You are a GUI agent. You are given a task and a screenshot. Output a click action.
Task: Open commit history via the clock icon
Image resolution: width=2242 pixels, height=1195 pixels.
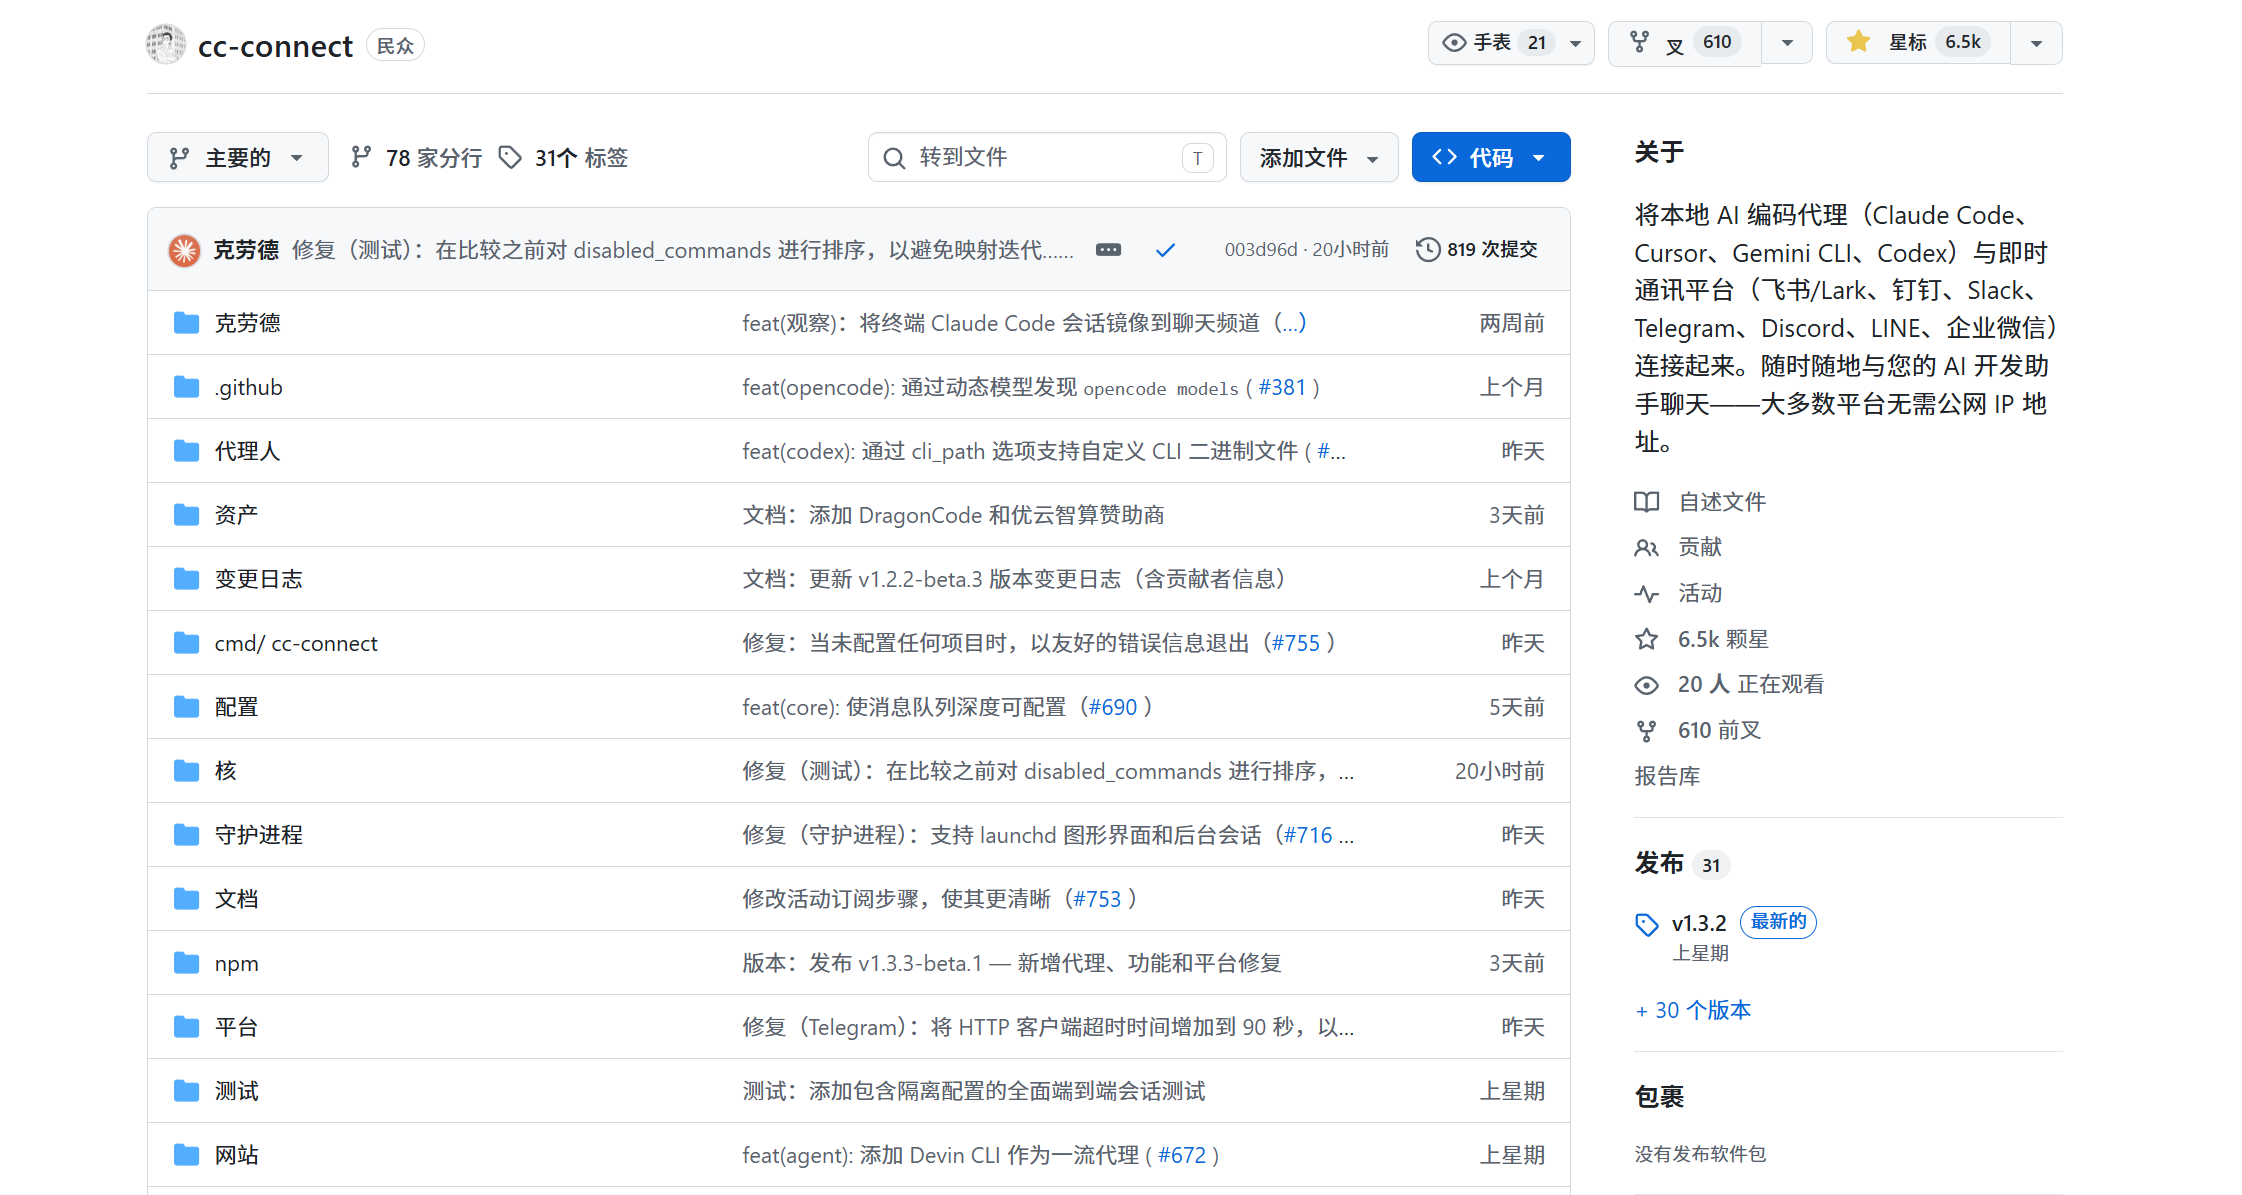click(x=1428, y=249)
